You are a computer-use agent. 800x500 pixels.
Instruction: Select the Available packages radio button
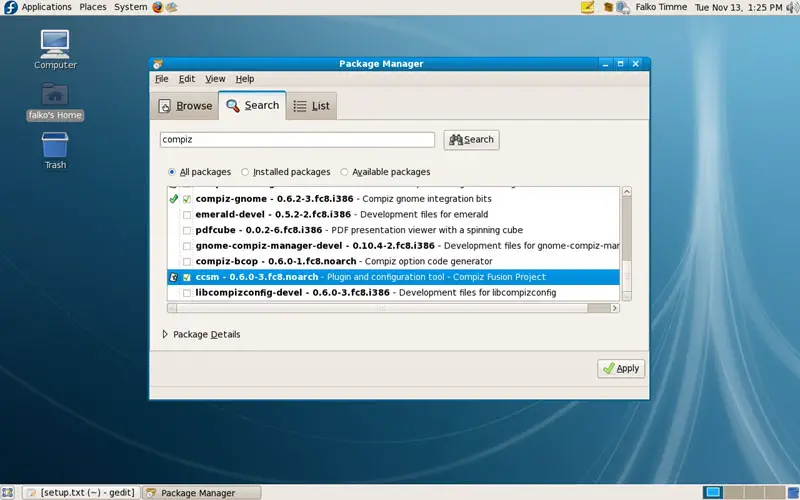click(x=344, y=172)
